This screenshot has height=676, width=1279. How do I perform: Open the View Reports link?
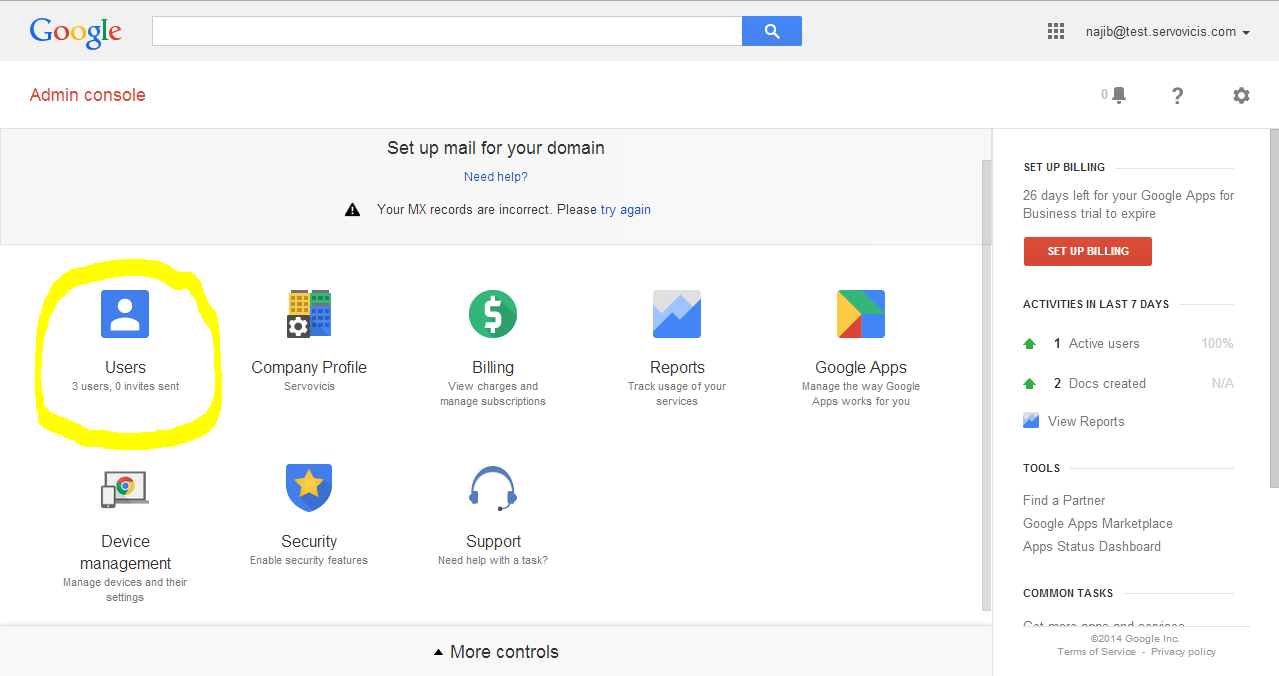click(1086, 421)
